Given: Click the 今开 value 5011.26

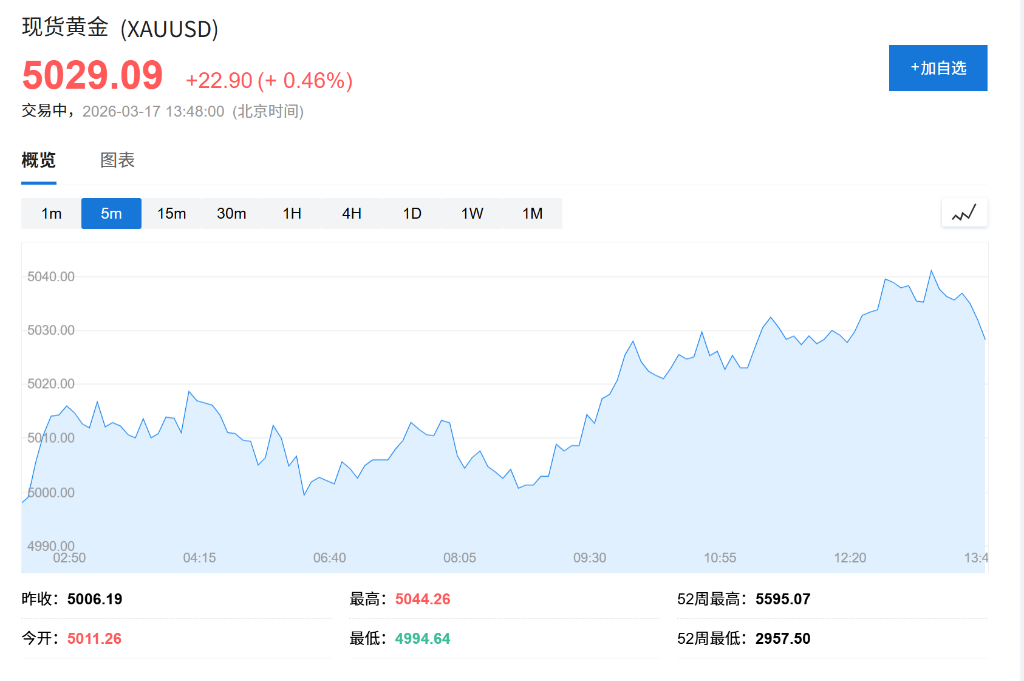Looking at the screenshot, I should click(x=93, y=638).
